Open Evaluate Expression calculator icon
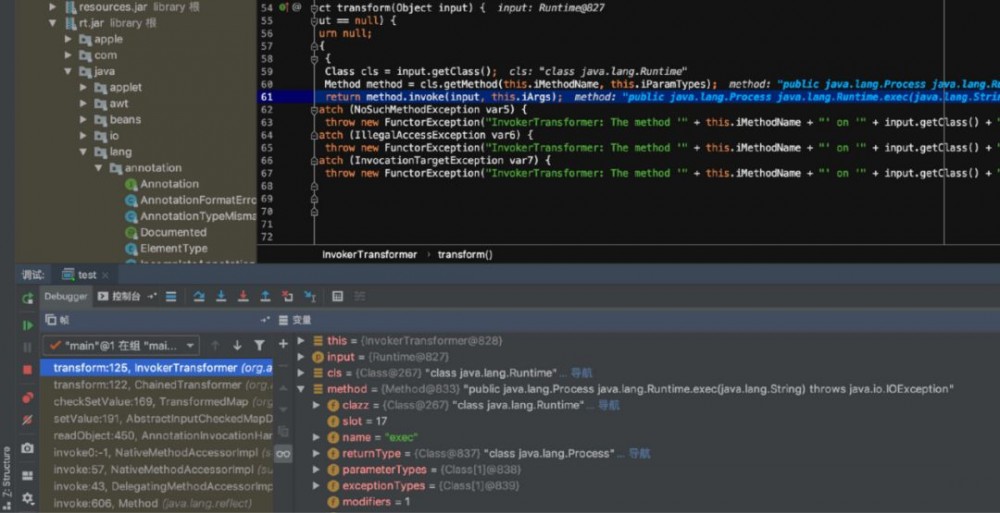Screen dimensions: 1000x513 338,297
